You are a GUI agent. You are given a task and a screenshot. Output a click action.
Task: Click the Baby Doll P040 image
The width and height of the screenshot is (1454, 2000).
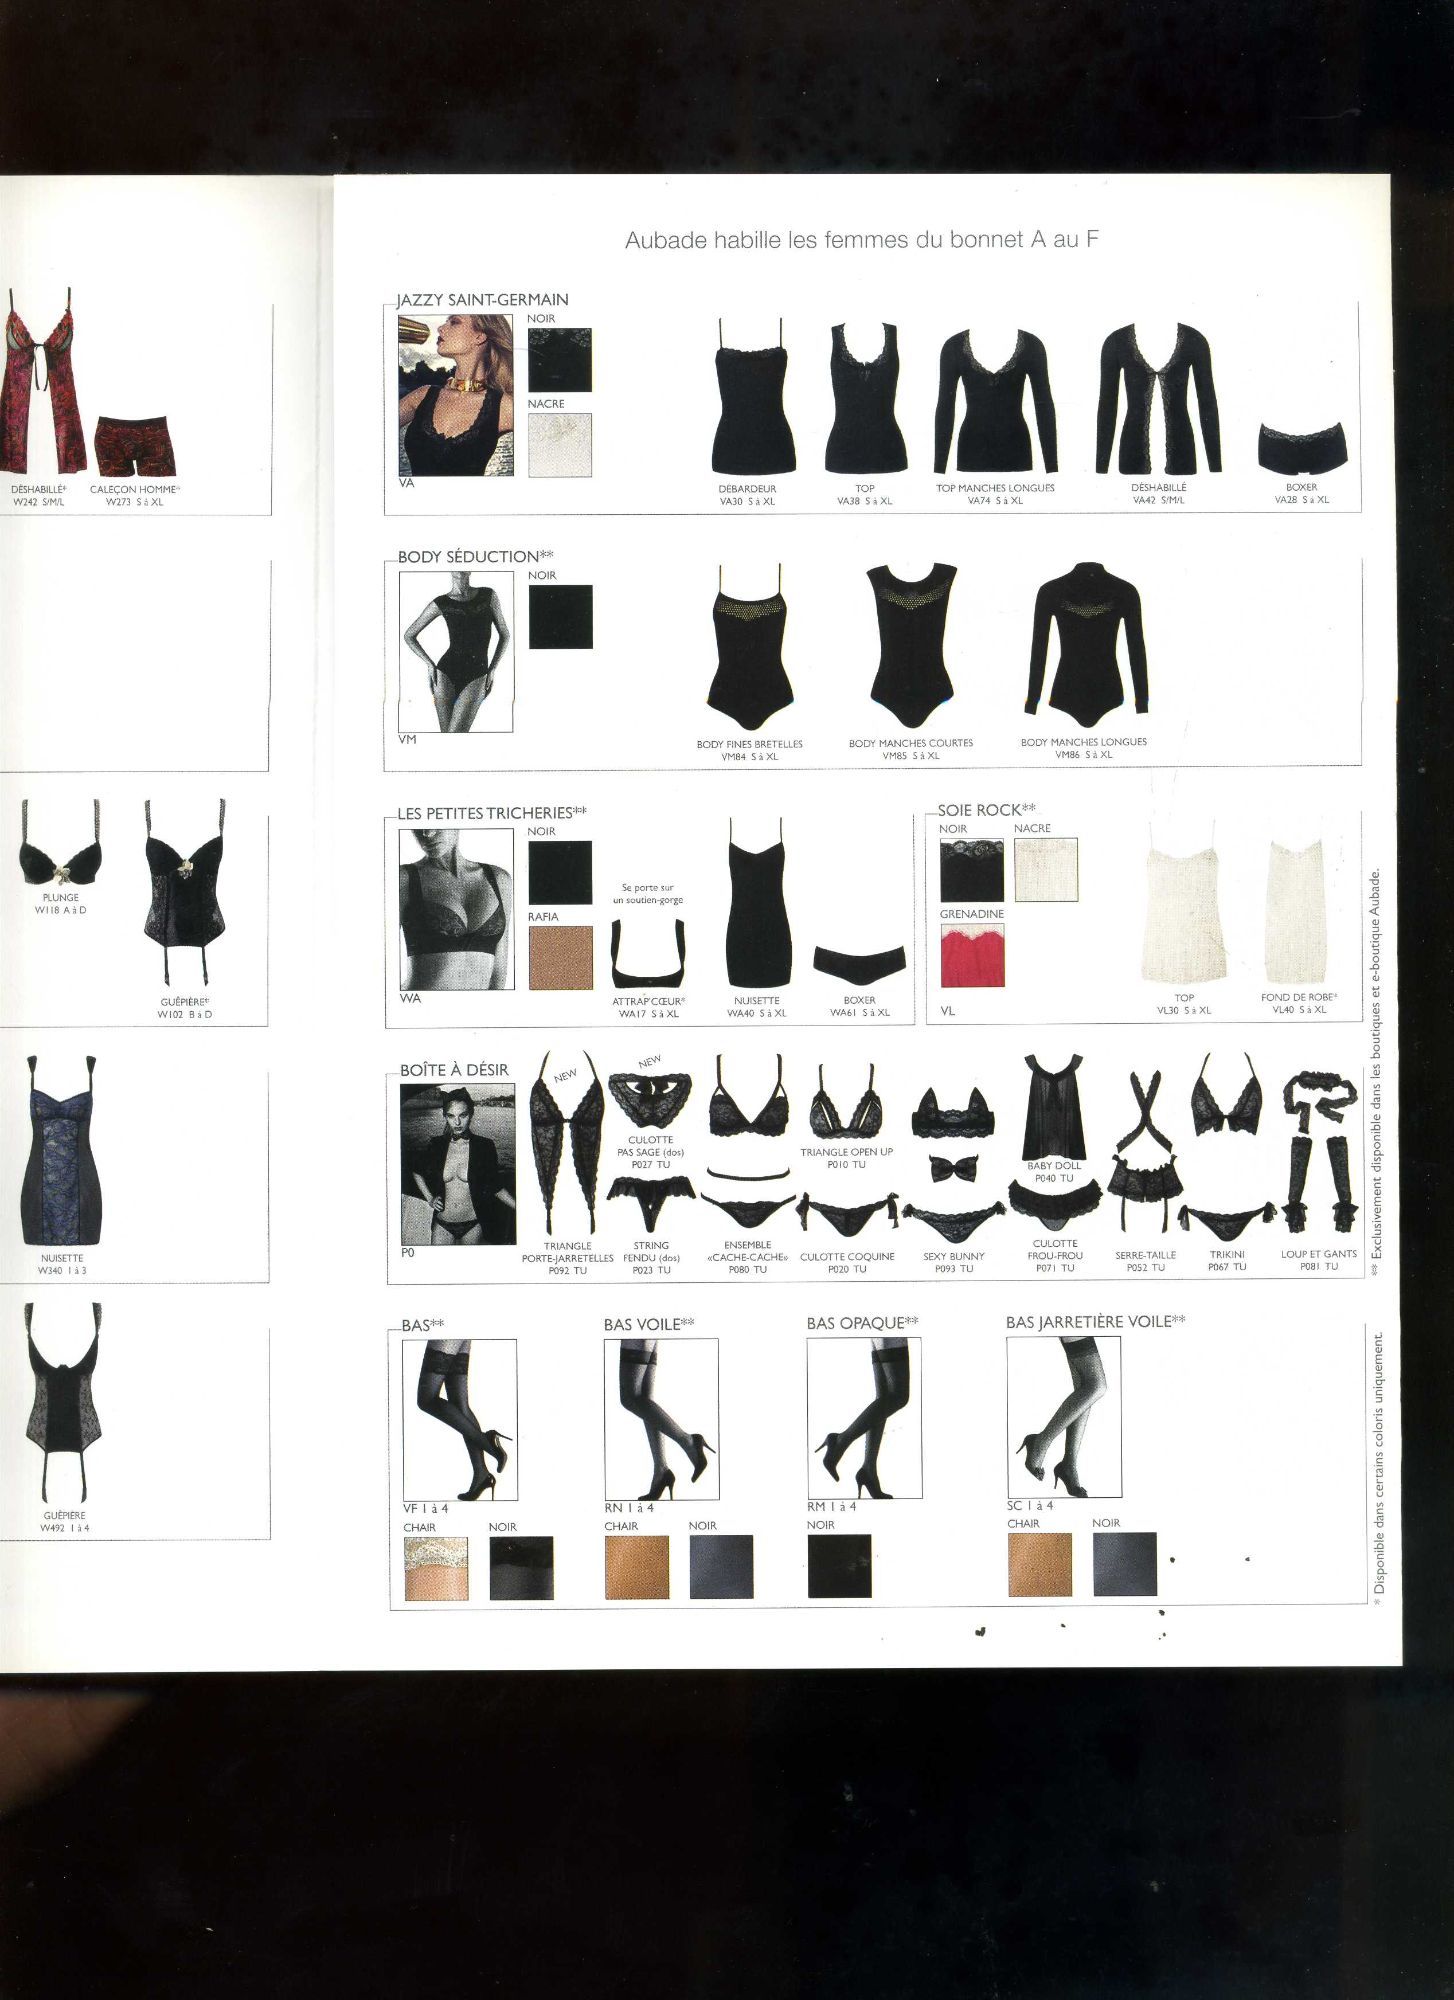[x=1055, y=1107]
